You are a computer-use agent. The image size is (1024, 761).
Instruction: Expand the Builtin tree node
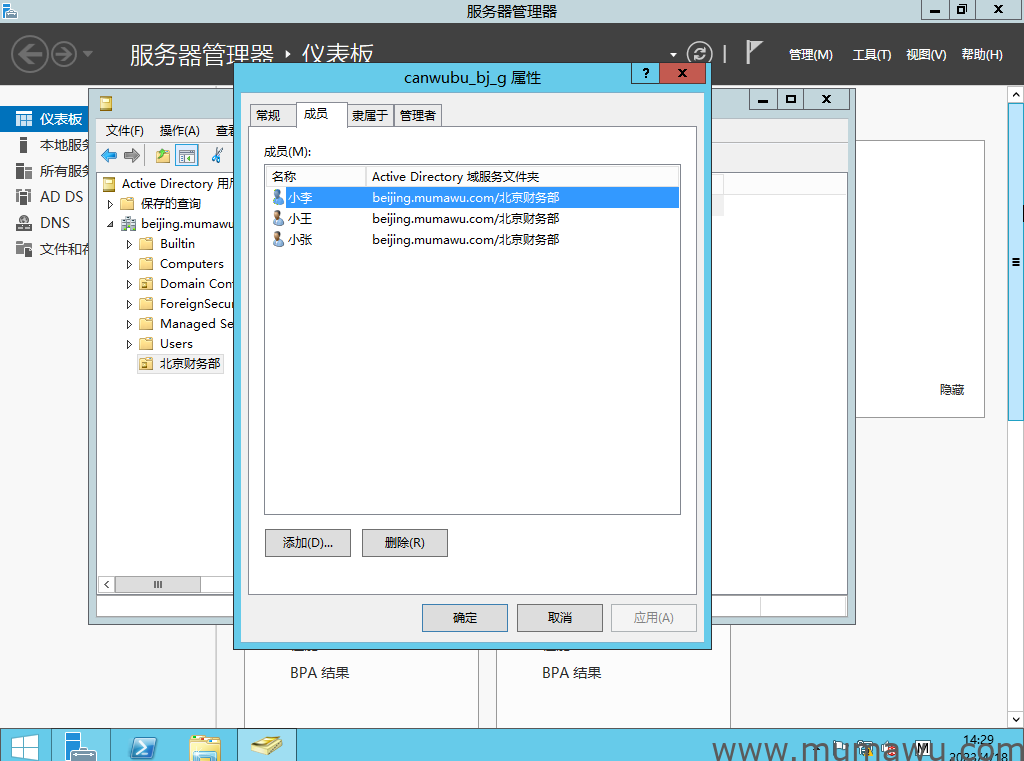point(129,244)
